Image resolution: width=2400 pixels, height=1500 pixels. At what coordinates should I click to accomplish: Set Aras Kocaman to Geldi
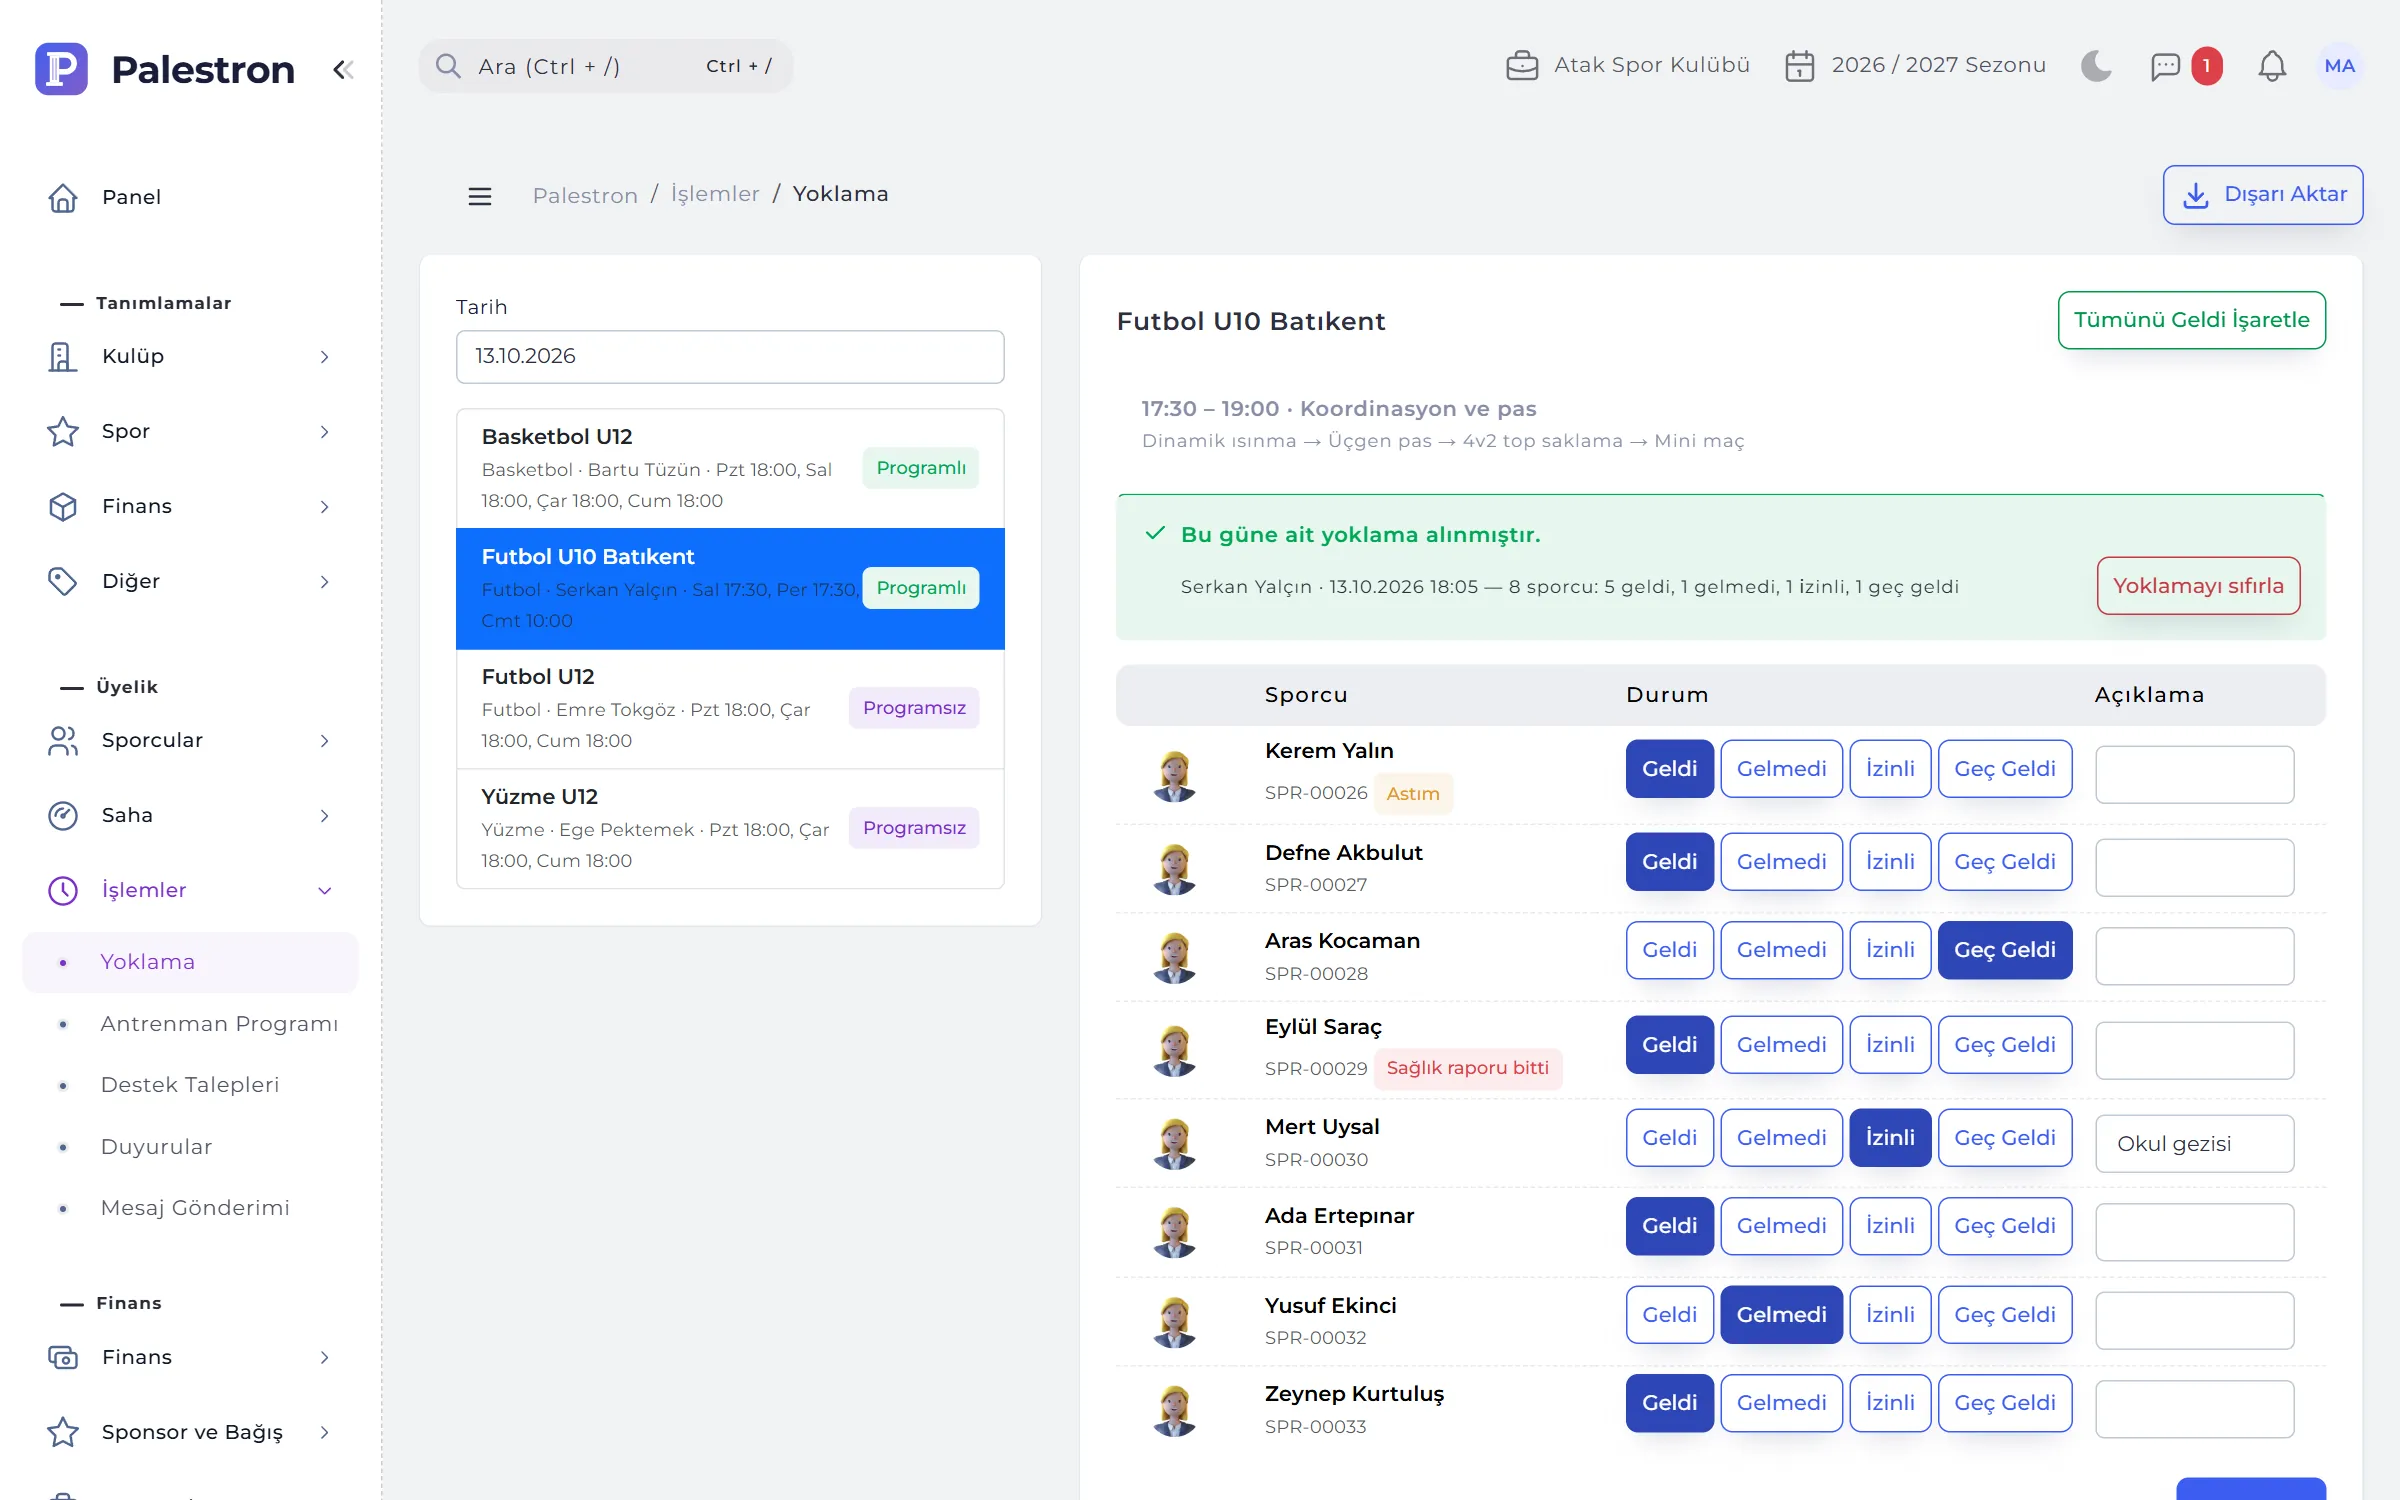point(1669,950)
